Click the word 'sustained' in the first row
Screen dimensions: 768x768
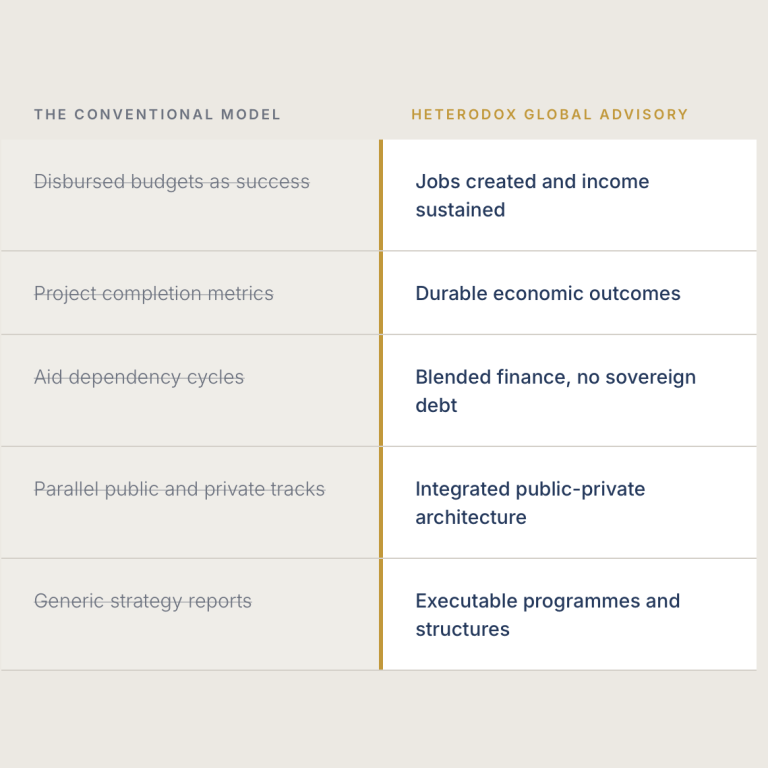pyautogui.click(x=460, y=210)
